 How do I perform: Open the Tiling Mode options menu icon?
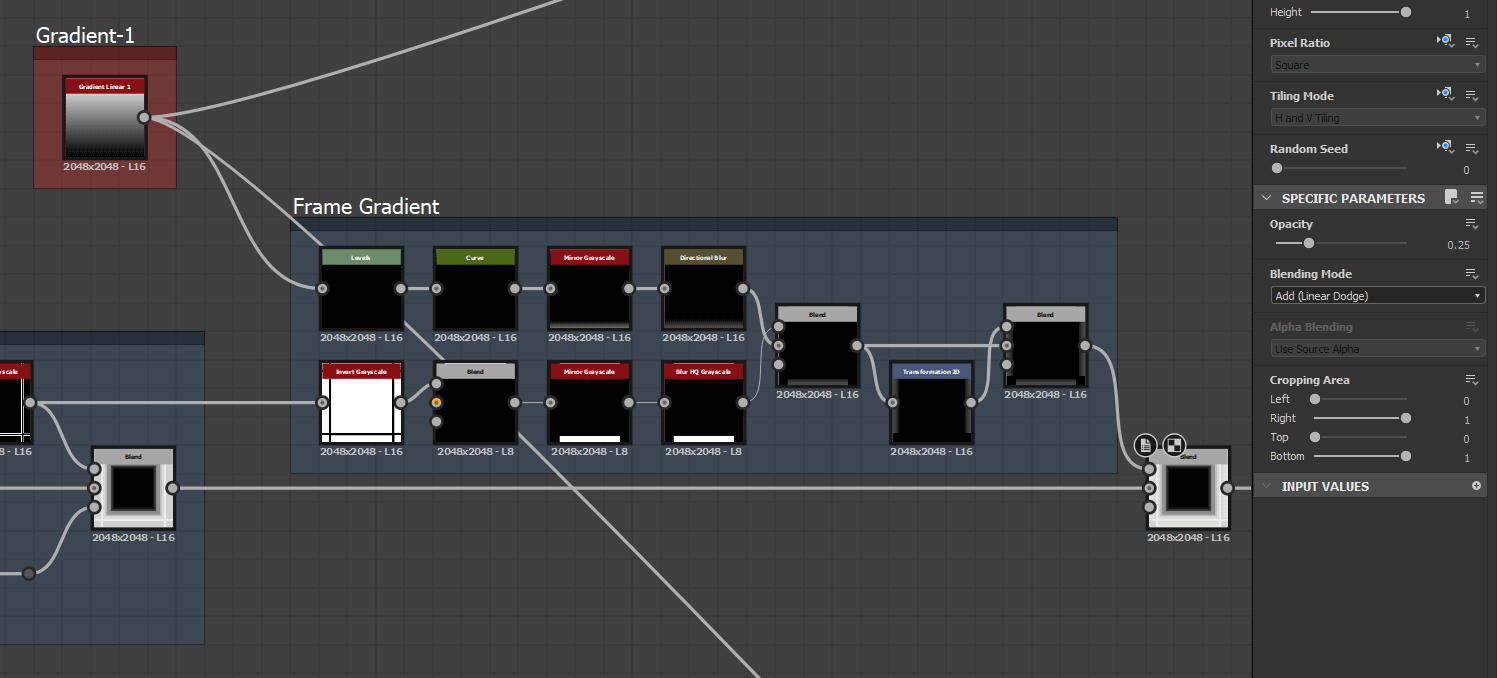[1472, 95]
